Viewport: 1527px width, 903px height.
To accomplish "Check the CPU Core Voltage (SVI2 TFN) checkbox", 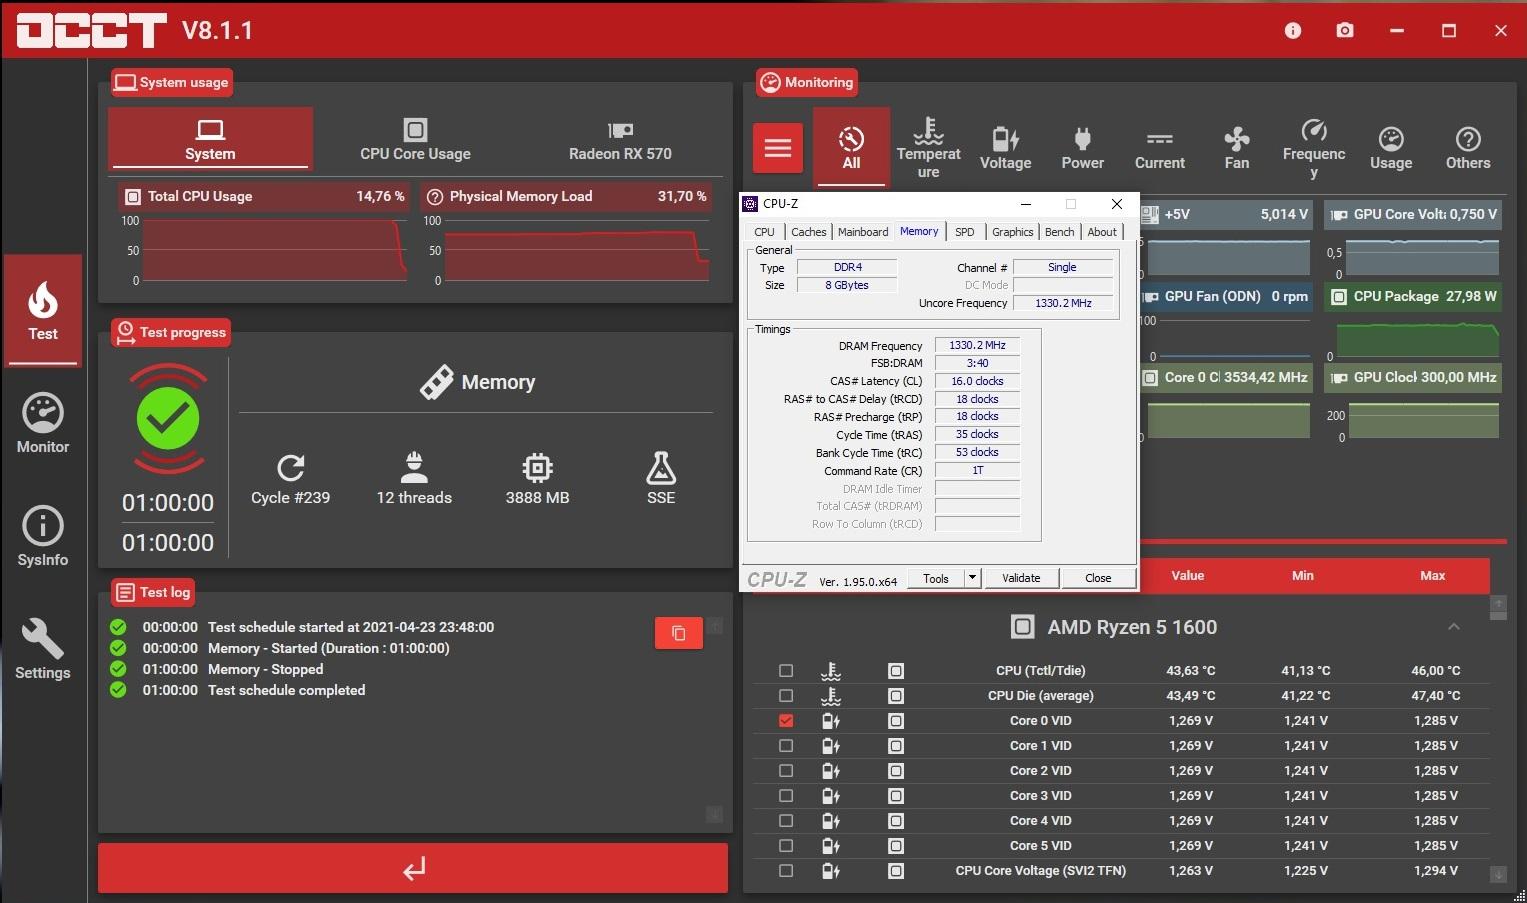I will [x=786, y=871].
